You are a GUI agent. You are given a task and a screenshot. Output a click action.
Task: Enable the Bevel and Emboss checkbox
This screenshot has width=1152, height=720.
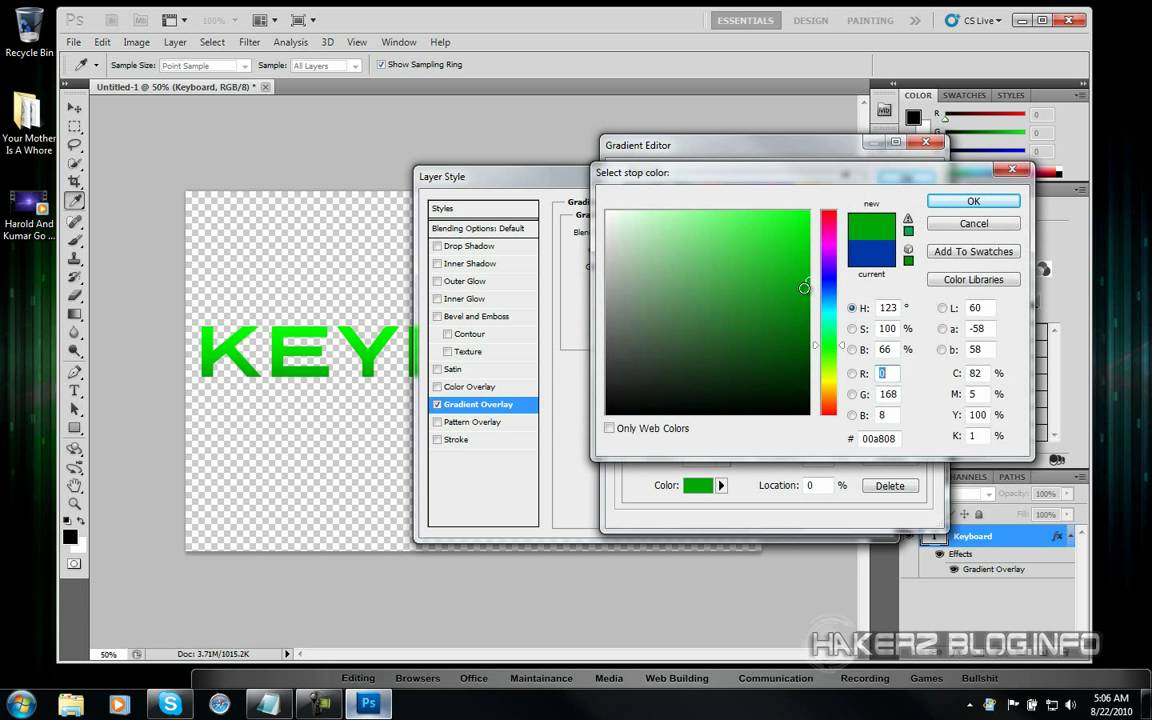click(437, 317)
